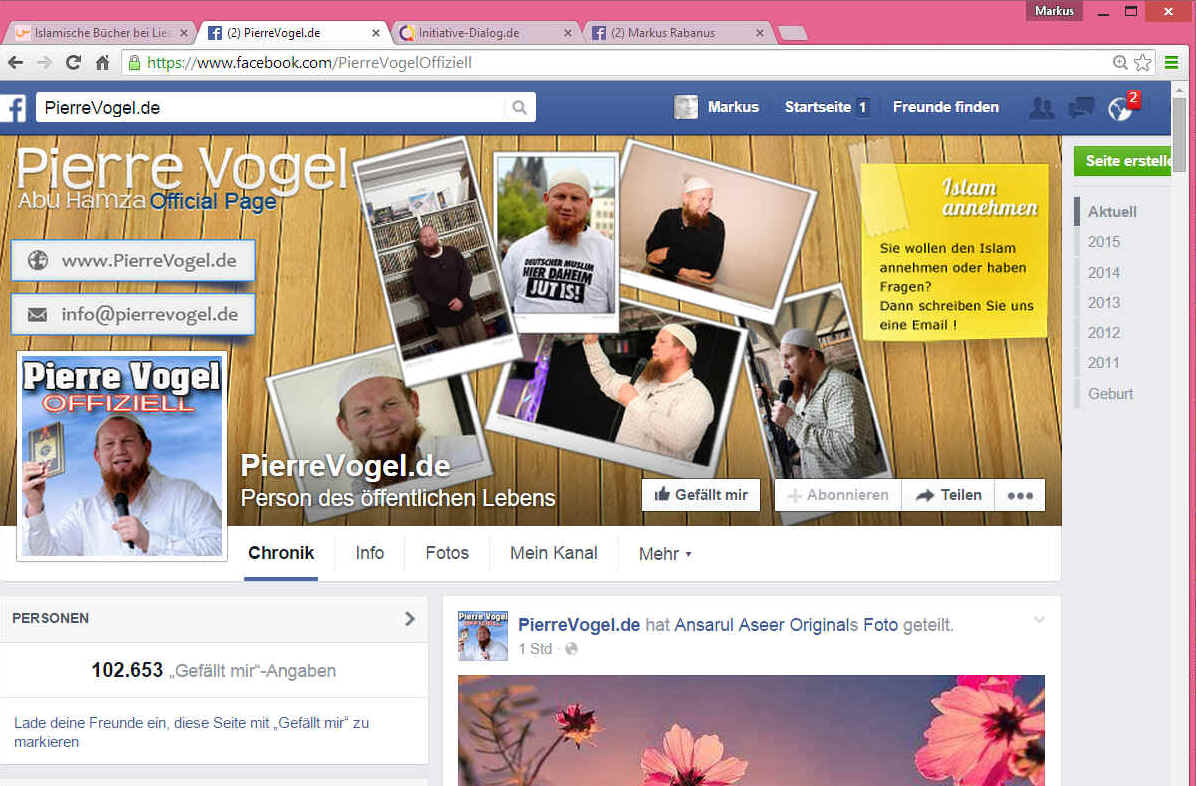
Task: Expand the Mehr dropdown tab
Action: 665,554
